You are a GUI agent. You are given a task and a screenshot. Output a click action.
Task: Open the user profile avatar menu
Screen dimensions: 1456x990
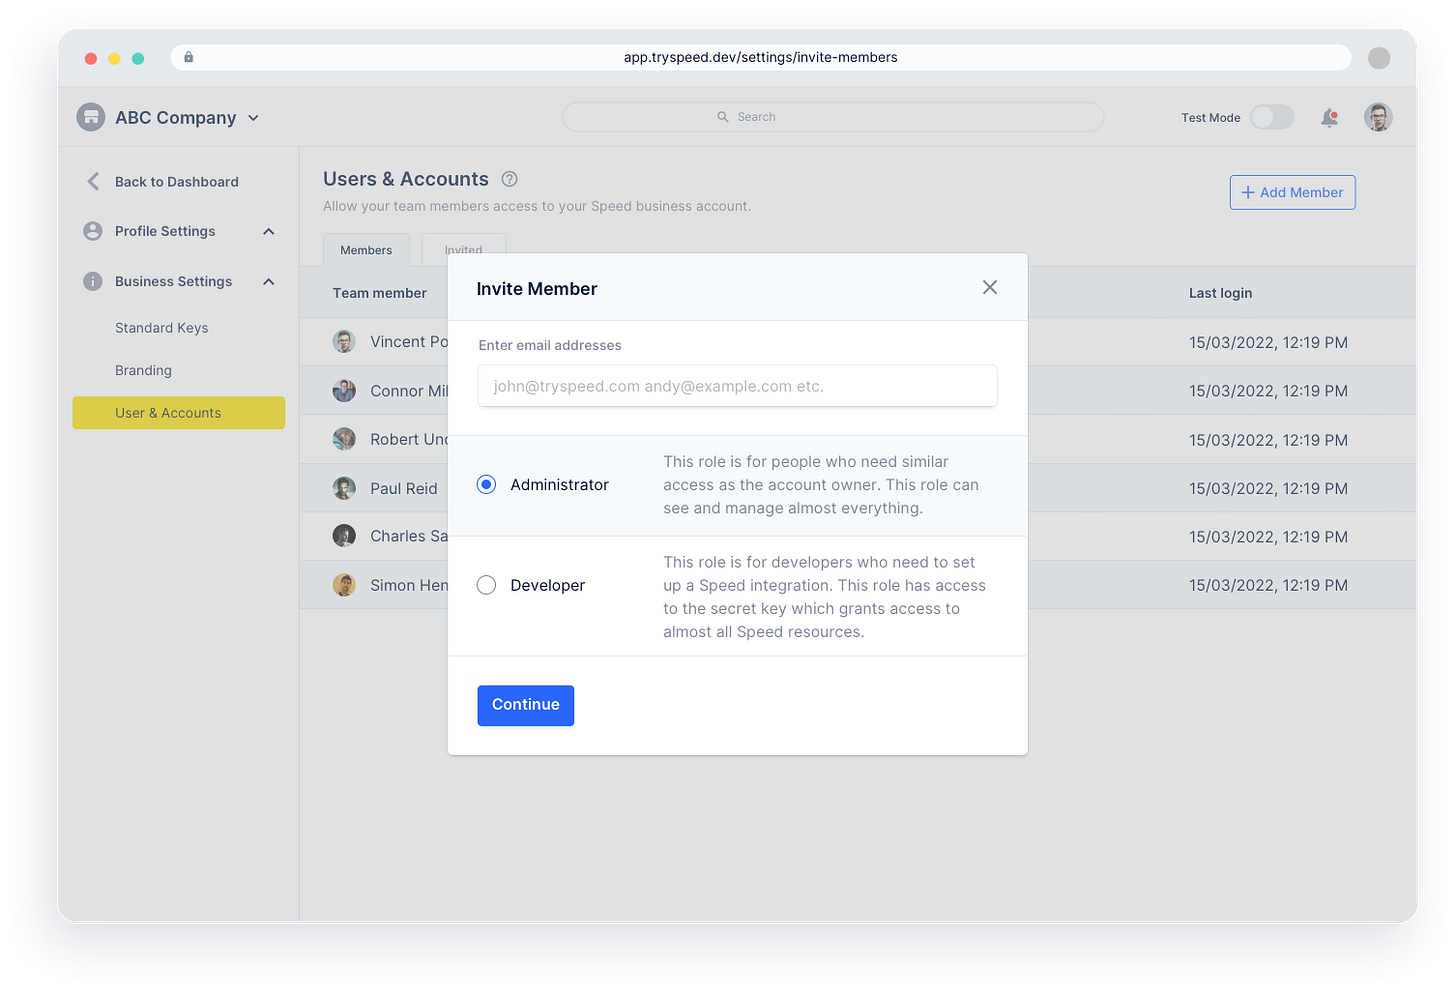pos(1378,117)
